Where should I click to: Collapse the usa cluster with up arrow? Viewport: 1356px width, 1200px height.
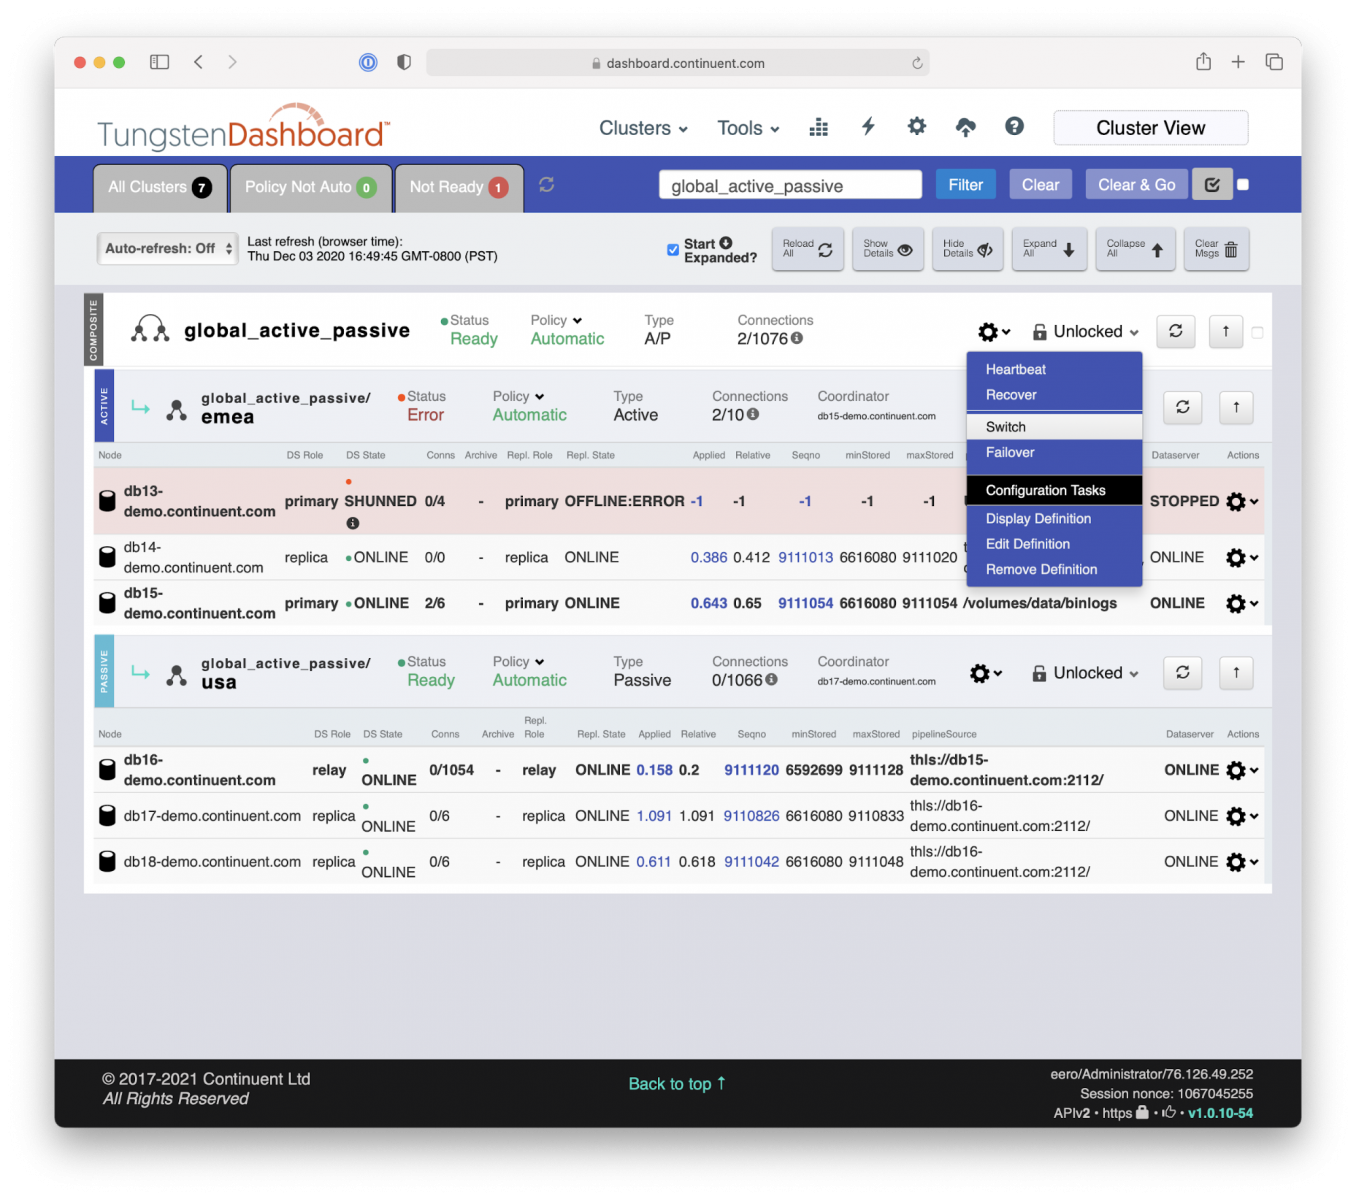1236,673
